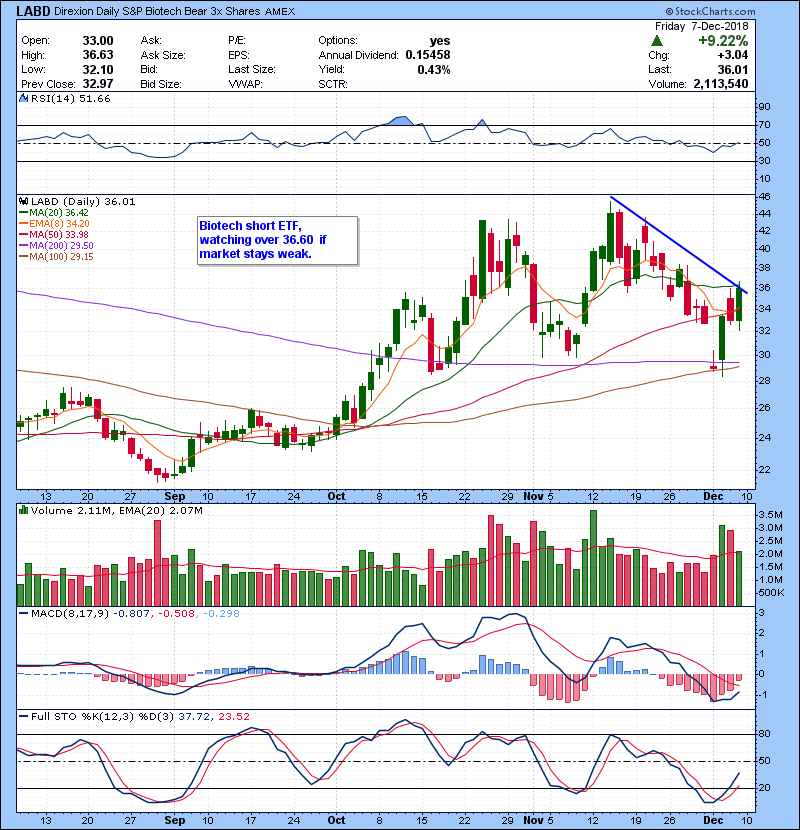Click the RSI(14) 51.66 label
The image size is (800, 830).
pos(70,98)
